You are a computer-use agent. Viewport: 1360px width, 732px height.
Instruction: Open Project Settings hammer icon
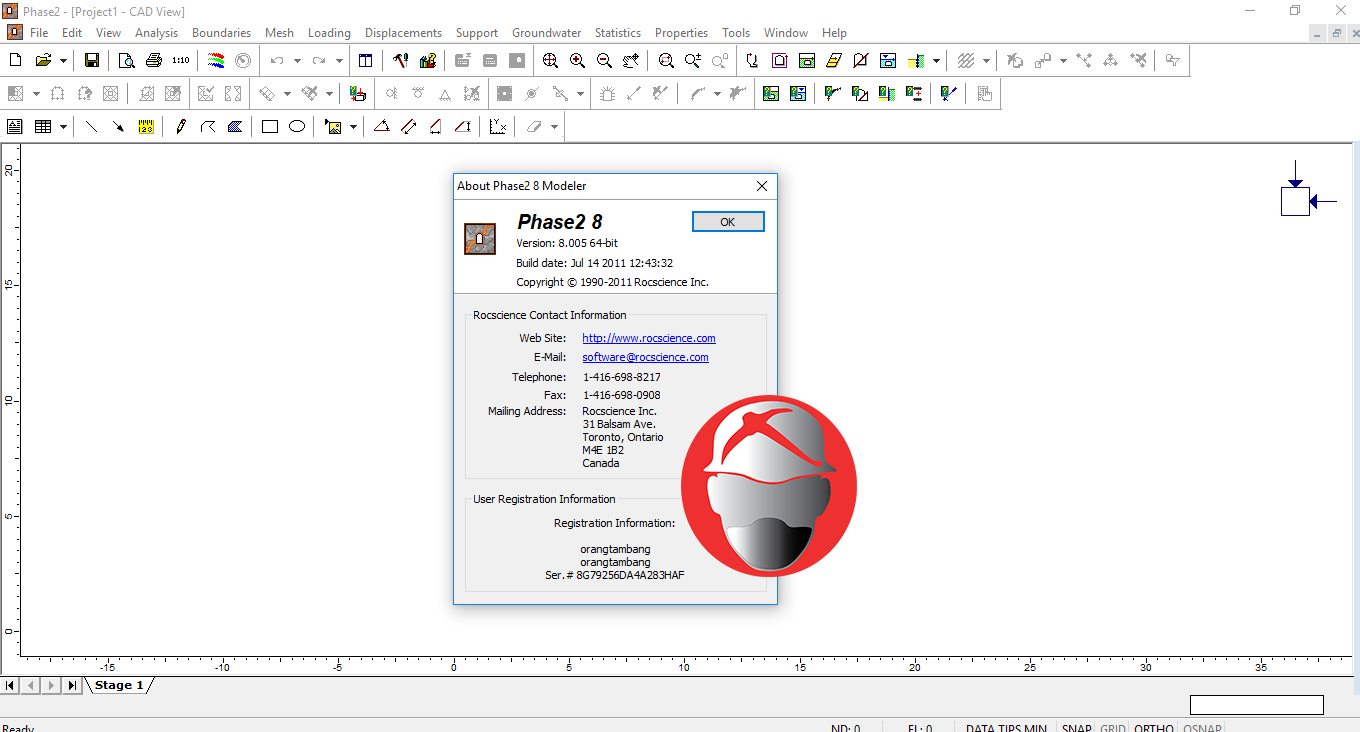pyautogui.click(x=401, y=60)
